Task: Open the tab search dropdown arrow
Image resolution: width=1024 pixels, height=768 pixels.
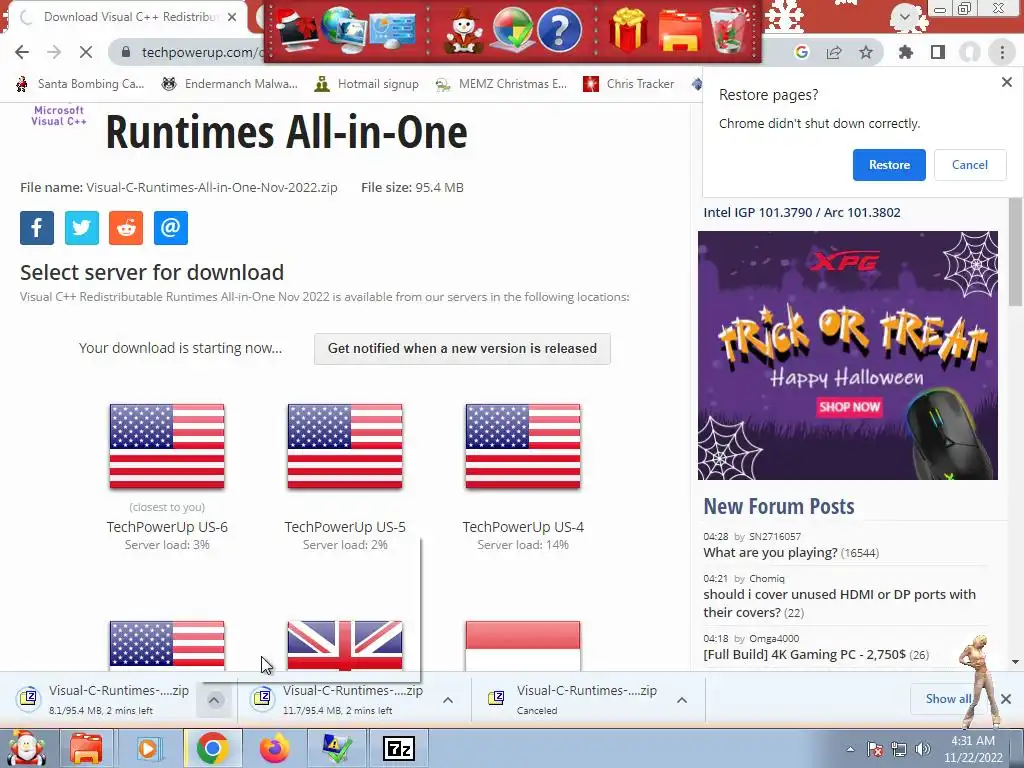Action: tap(905, 16)
